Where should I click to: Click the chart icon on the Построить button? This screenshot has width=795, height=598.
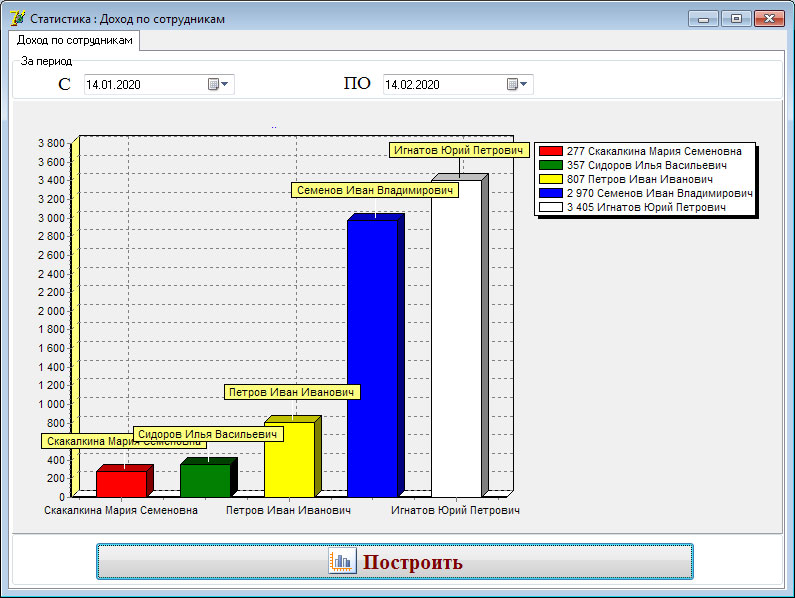tap(342, 562)
